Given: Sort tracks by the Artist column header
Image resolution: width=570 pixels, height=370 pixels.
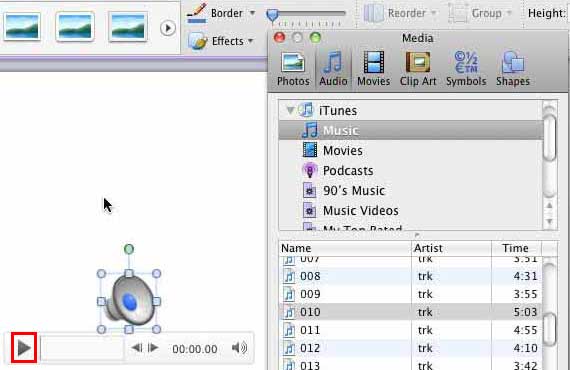Looking at the screenshot, I should coord(451,248).
